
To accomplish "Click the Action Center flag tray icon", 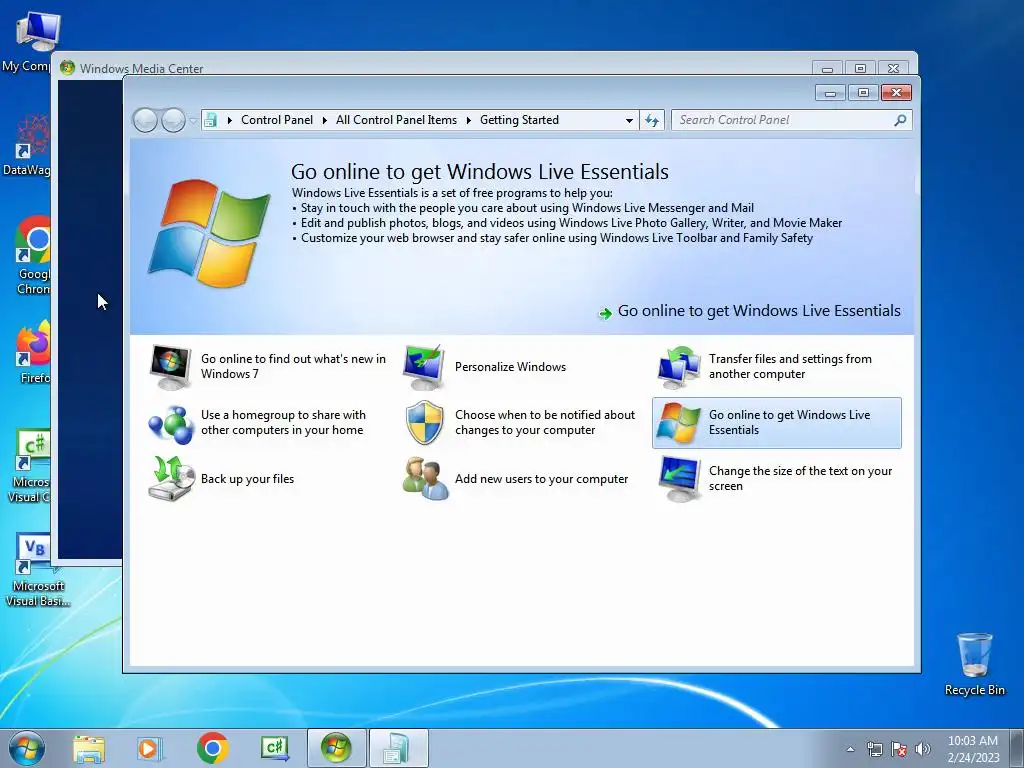I will 899,749.
